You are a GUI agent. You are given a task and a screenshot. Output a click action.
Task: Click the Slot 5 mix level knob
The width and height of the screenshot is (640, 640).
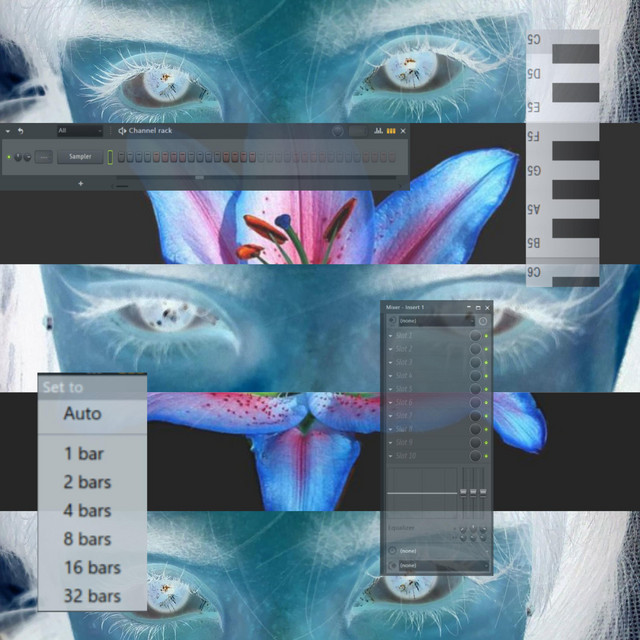coord(475,389)
